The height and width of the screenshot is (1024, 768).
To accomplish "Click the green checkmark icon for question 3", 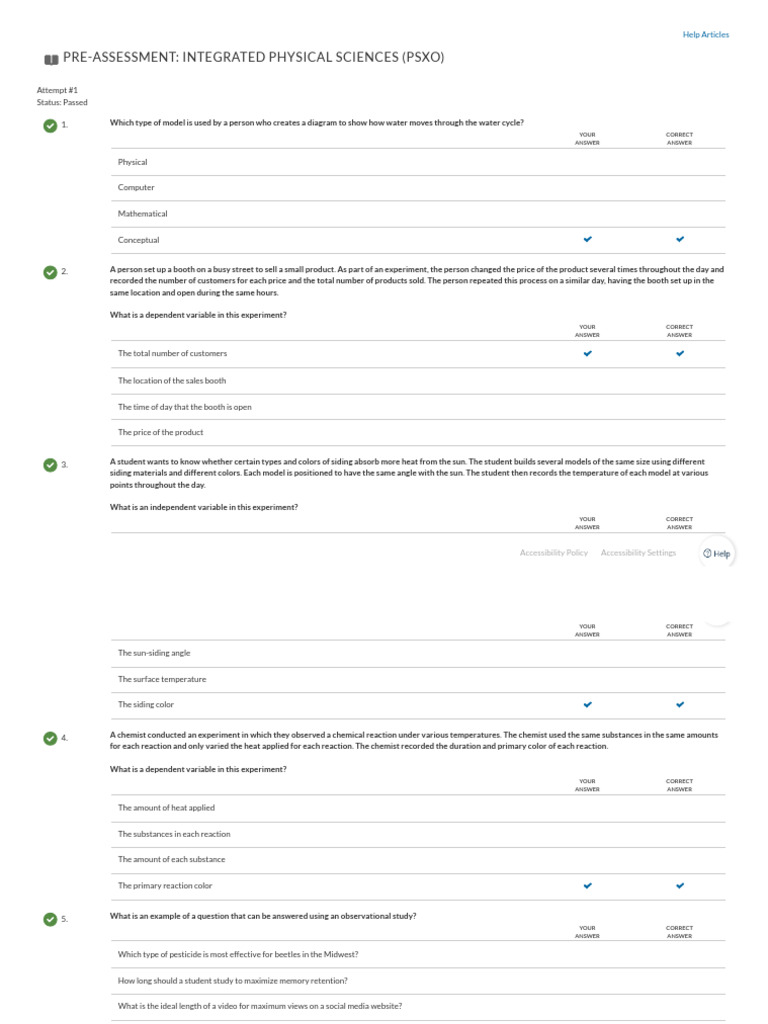I will tap(50, 465).
